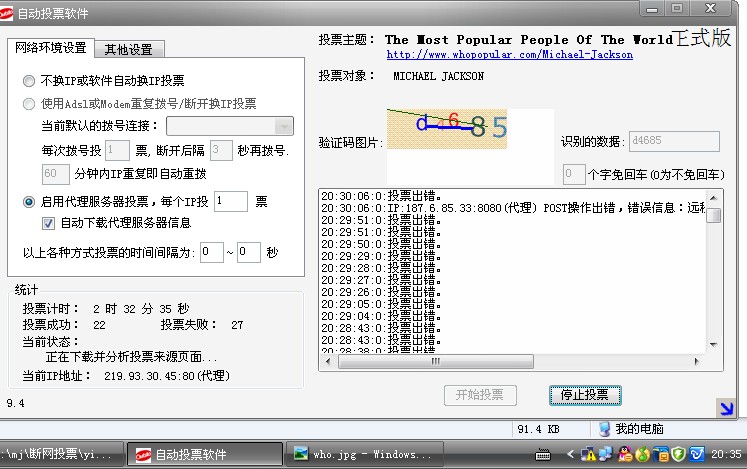The image size is (747, 469).
Task: Click the 断开后隔 seconds field
Action: [221, 150]
